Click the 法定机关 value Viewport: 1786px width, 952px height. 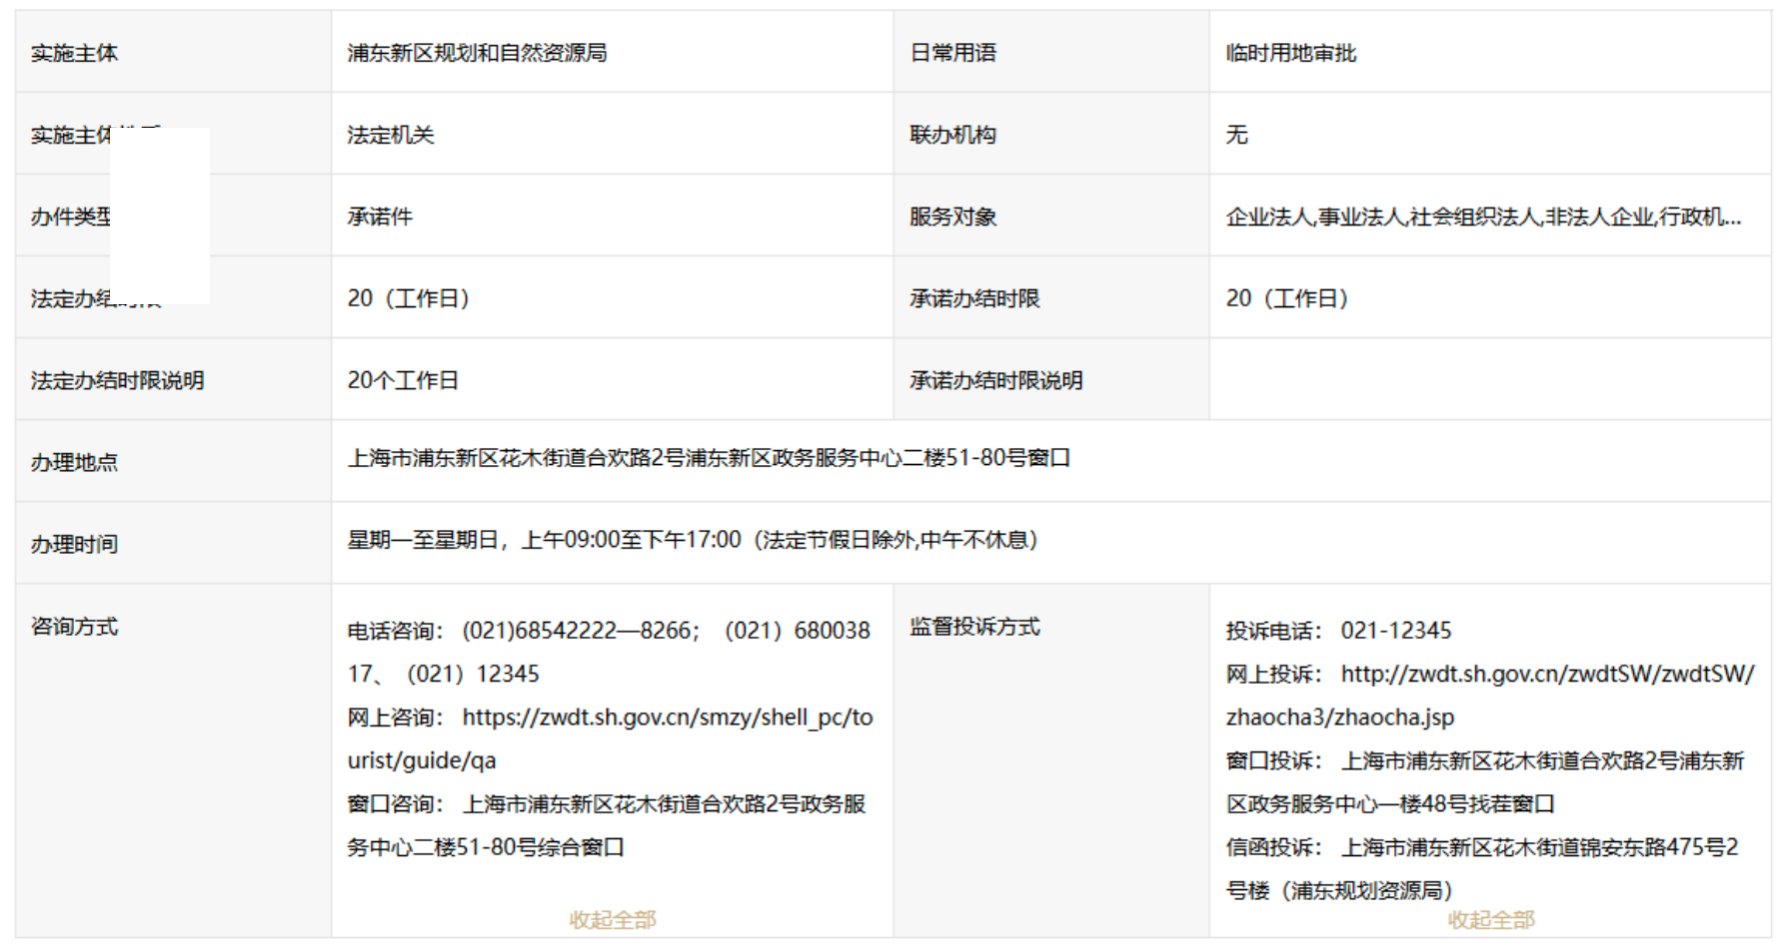point(391,135)
